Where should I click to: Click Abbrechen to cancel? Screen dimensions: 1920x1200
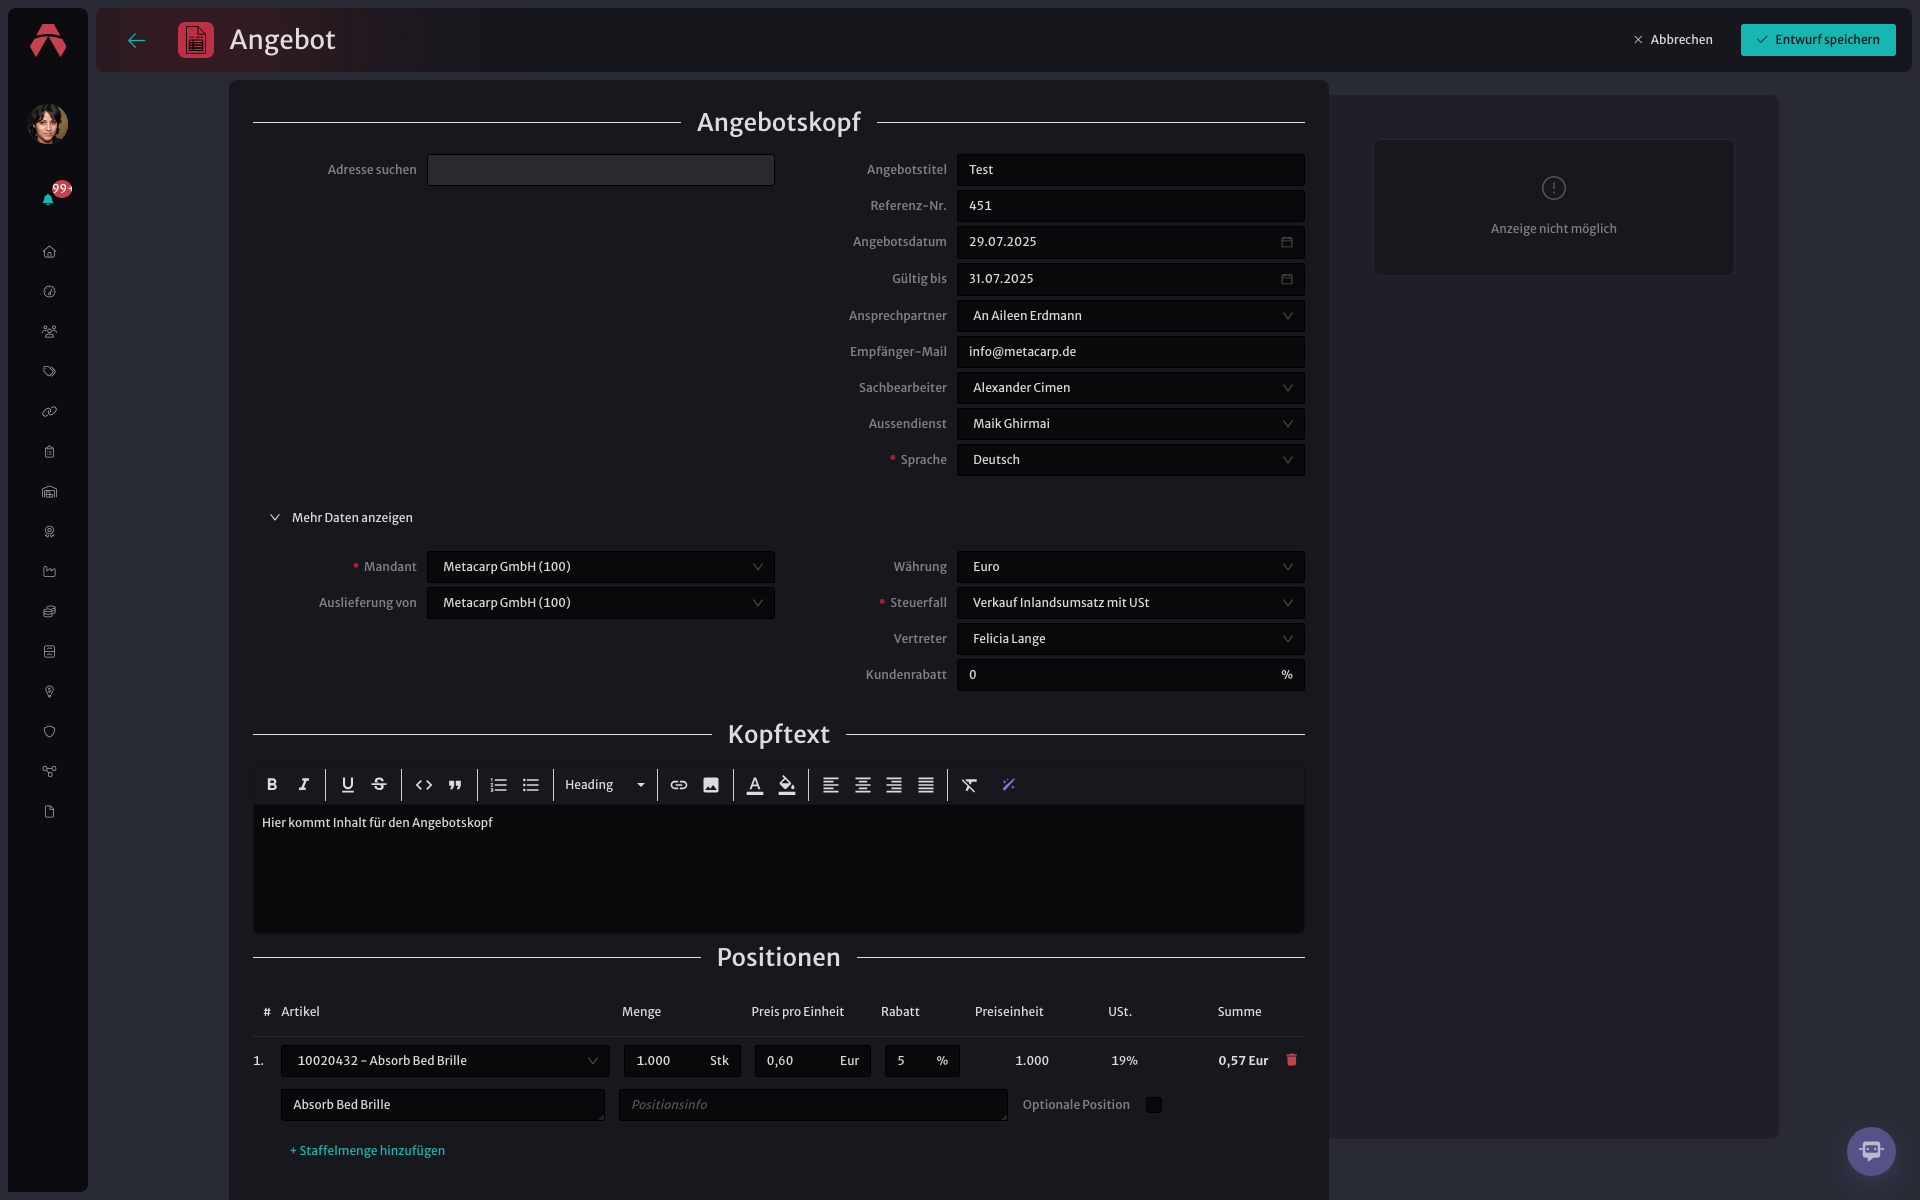click(1673, 40)
